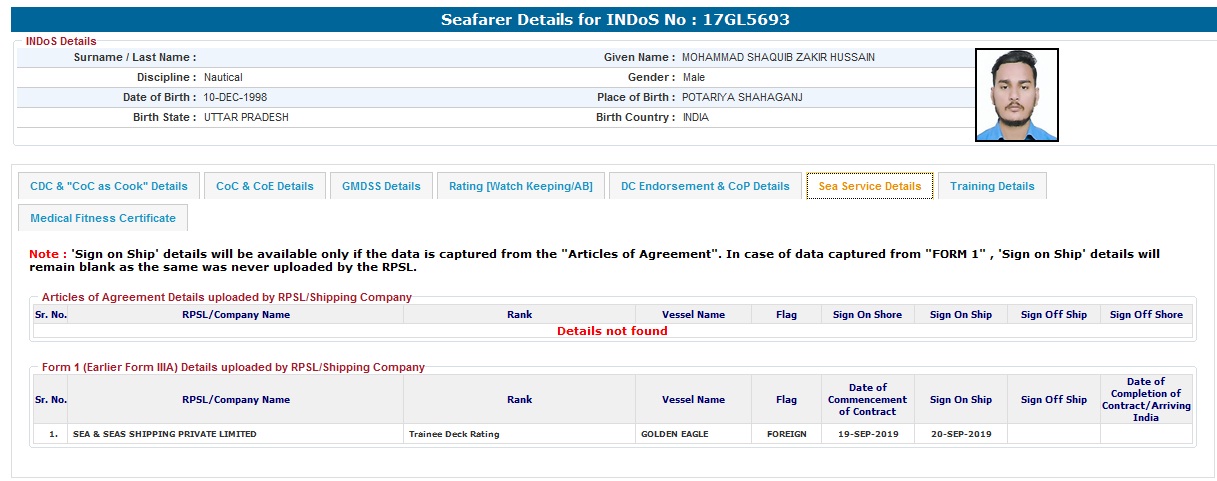Select the Rating [Watch Keeping/AB] tab
The height and width of the screenshot is (481, 1217).
pyautogui.click(x=520, y=186)
